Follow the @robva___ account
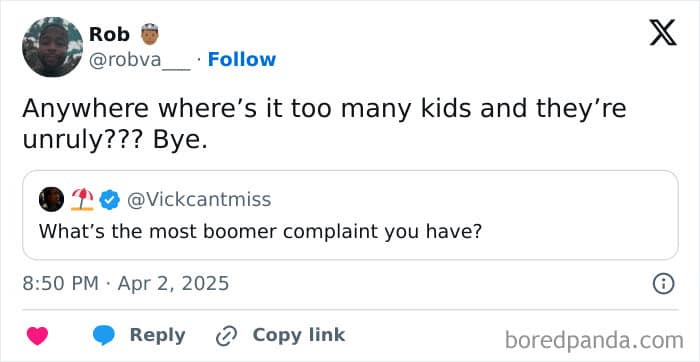 click(242, 59)
